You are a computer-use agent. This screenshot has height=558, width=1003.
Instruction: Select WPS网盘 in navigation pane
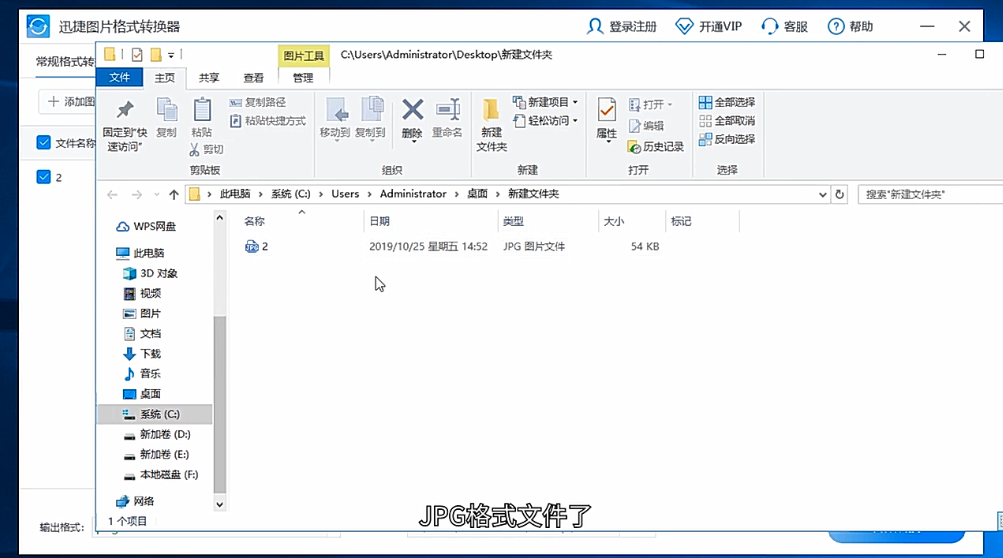[x=146, y=227]
